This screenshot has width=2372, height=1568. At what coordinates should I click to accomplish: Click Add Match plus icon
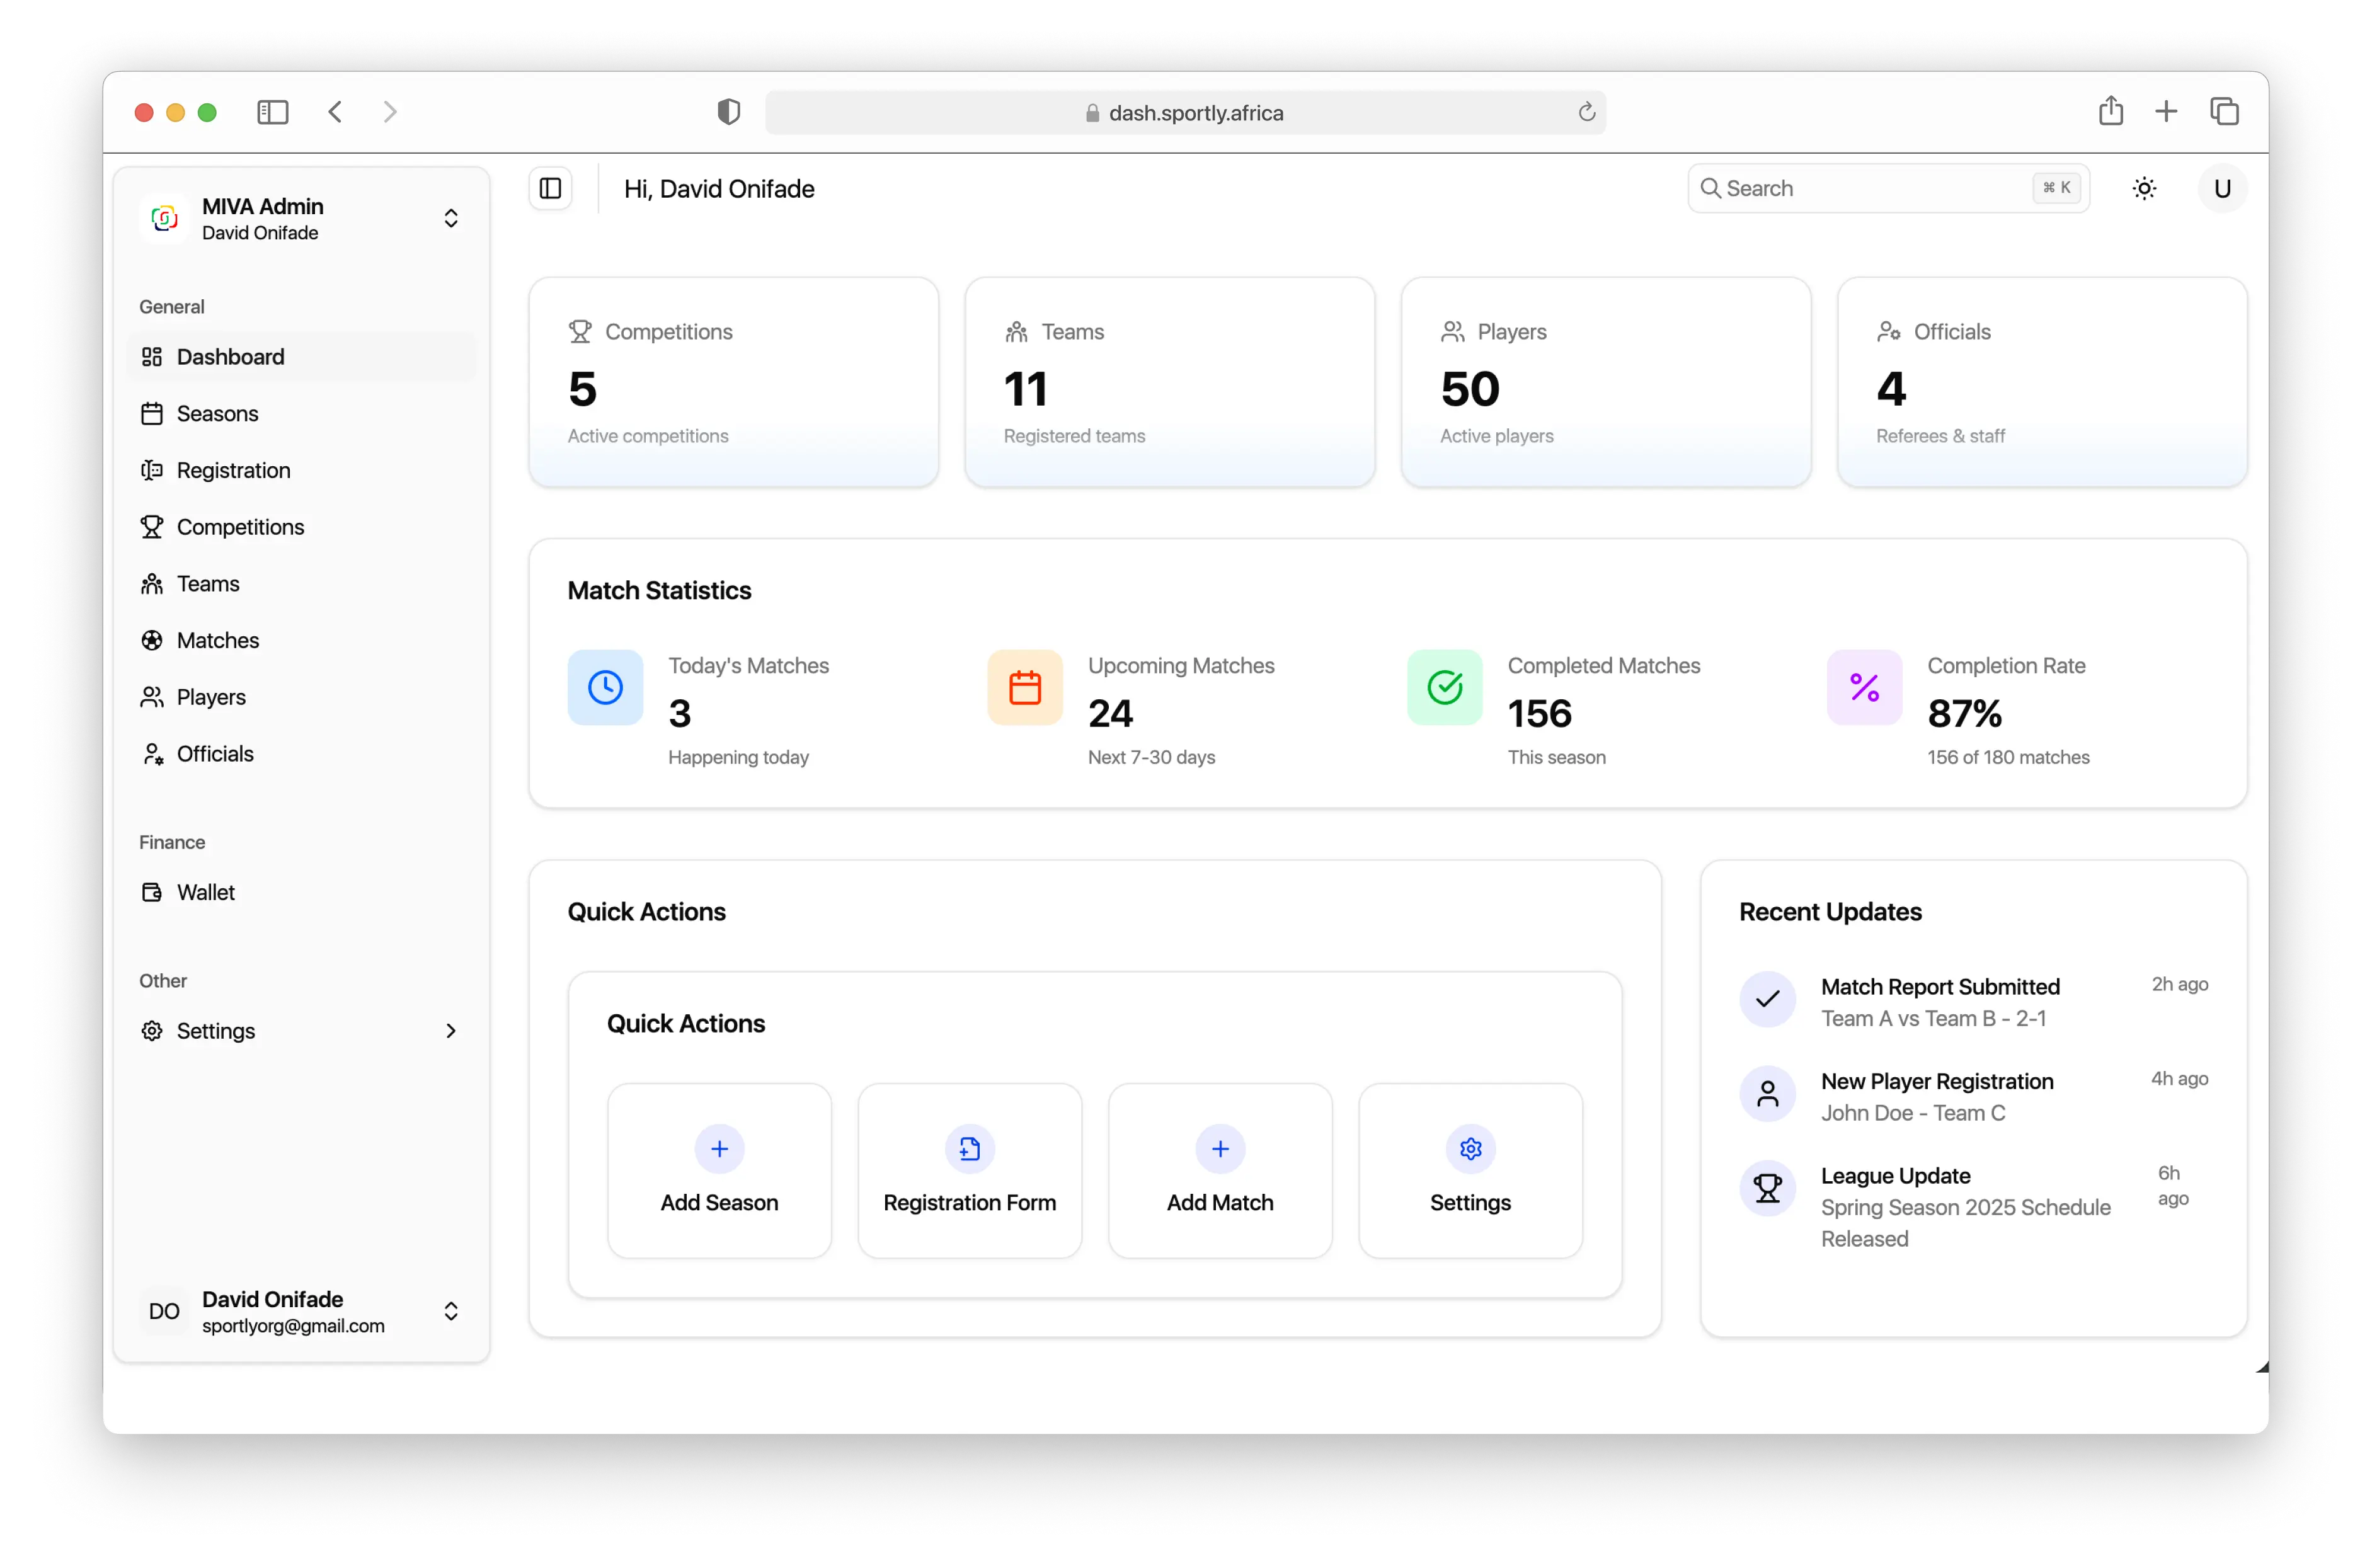[x=1220, y=1148]
